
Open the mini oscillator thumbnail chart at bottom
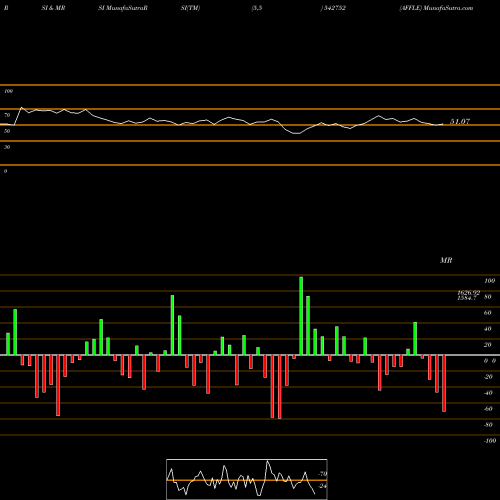point(247,479)
